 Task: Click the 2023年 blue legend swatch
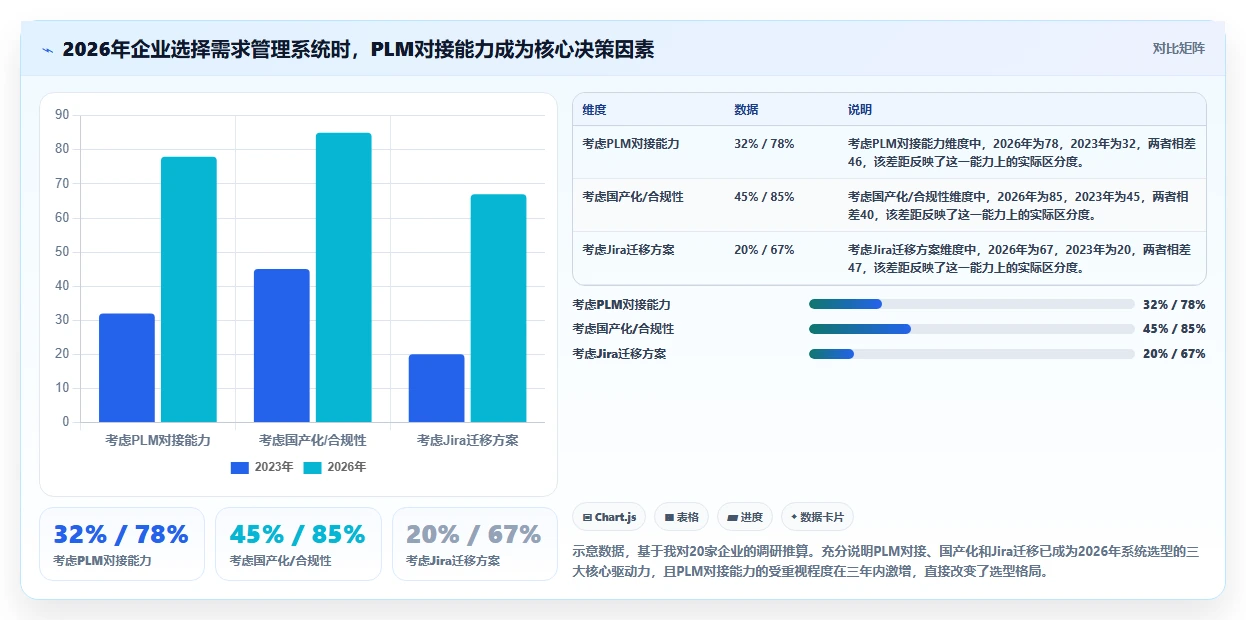pos(240,467)
